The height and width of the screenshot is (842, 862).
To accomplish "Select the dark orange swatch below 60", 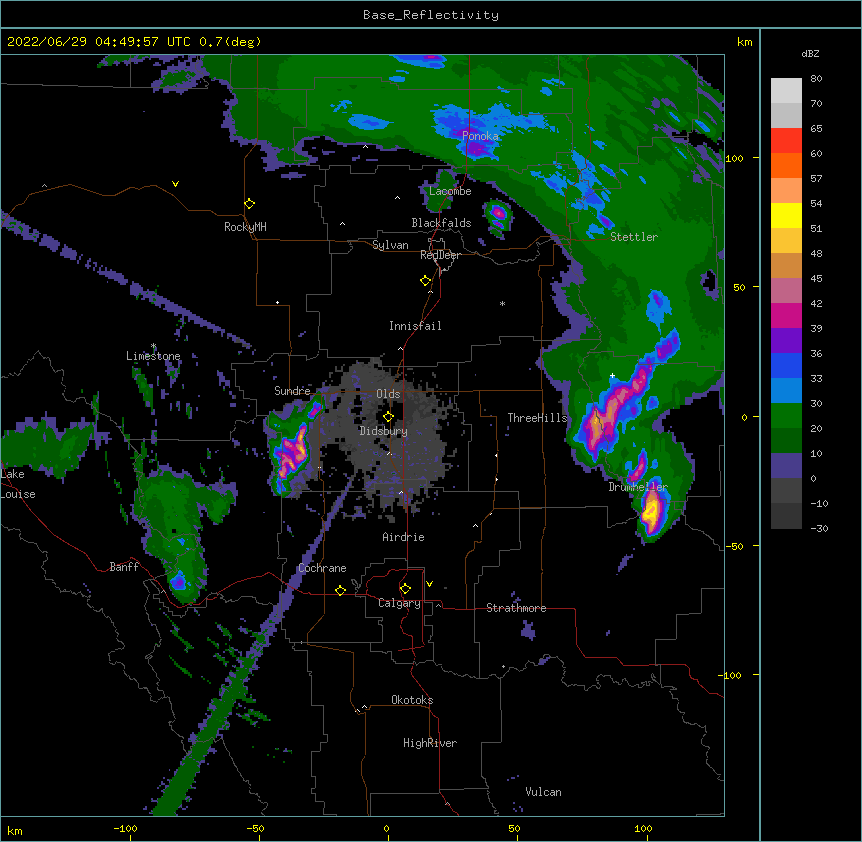I will click(786, 165).
